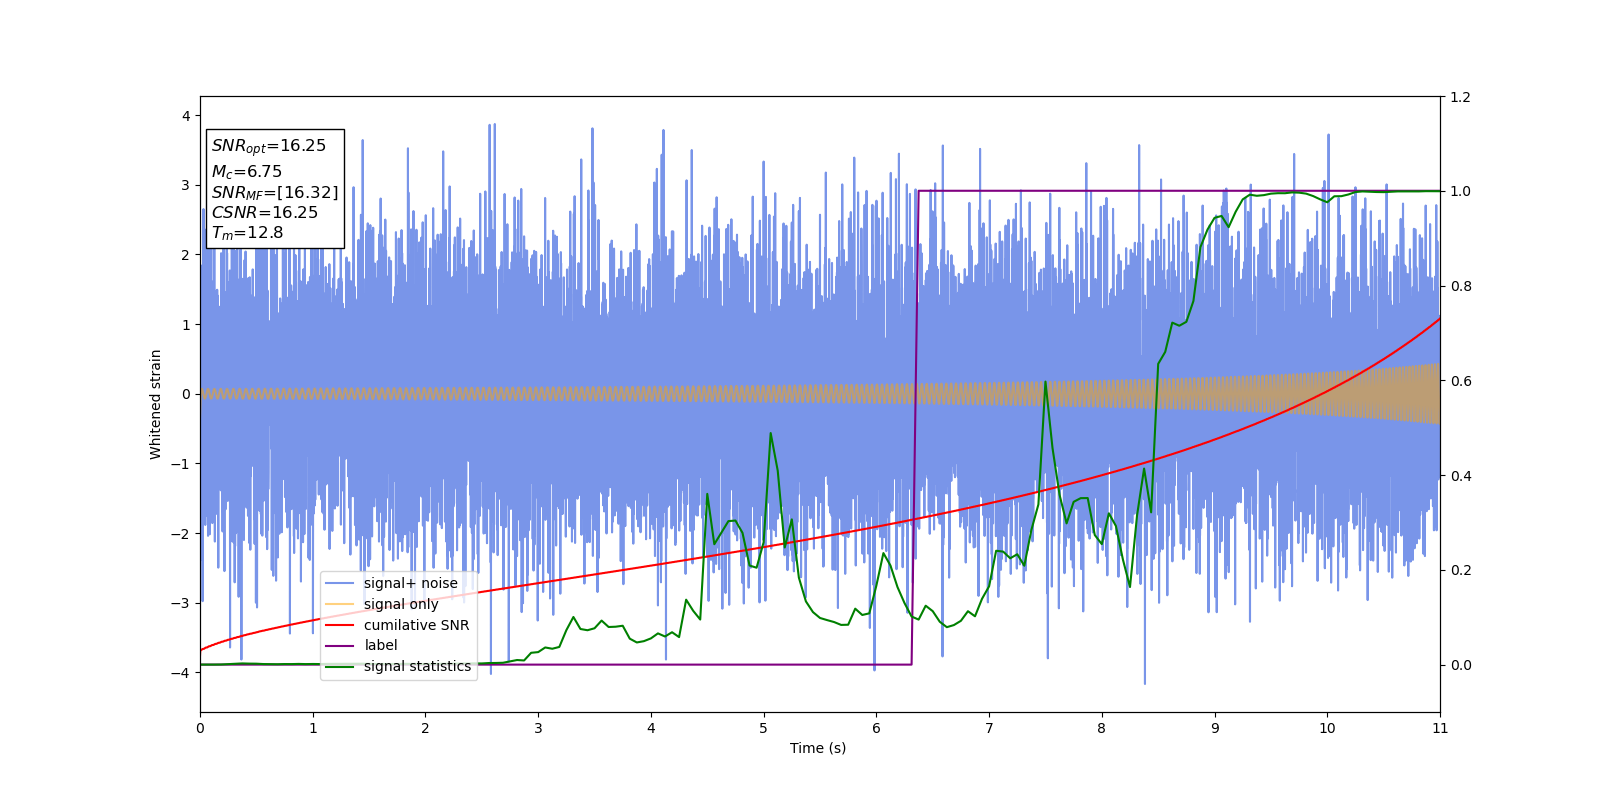Click the 'Whitened strain' y-axis label
Viewport: 1600px width, 800px height.
click(x=156, y=404)
